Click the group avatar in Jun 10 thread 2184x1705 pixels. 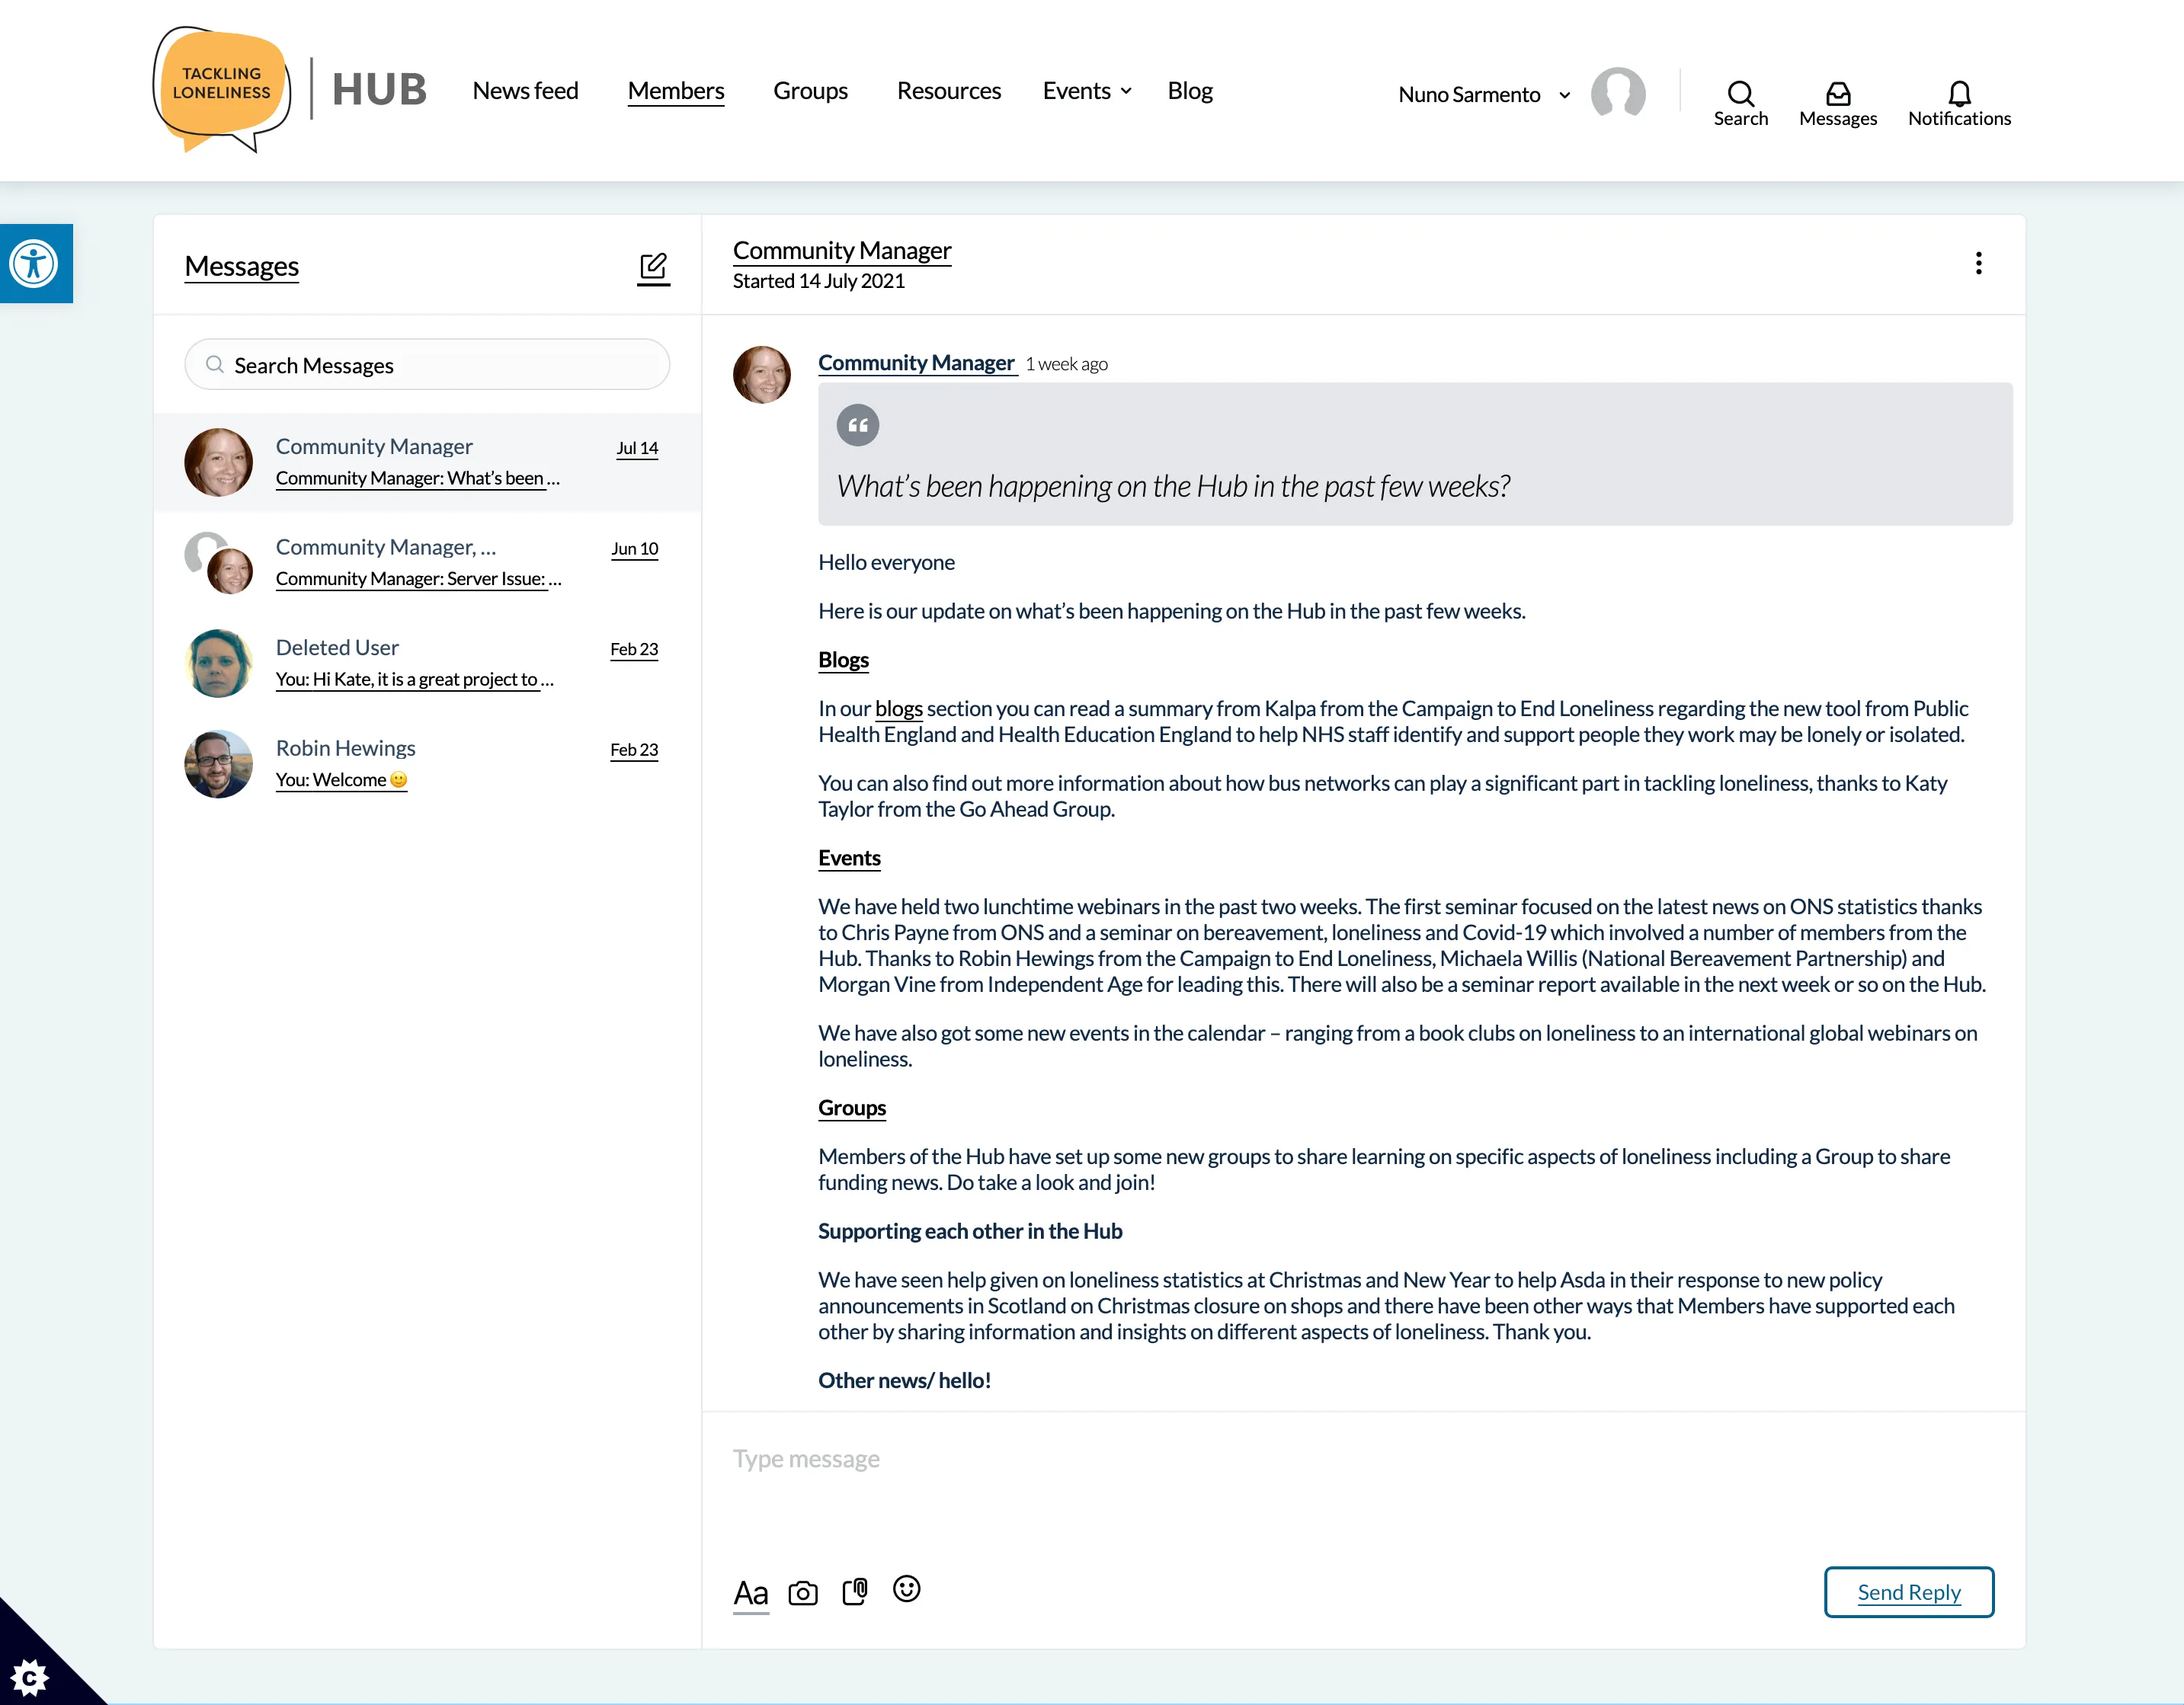tap(219, 562)
